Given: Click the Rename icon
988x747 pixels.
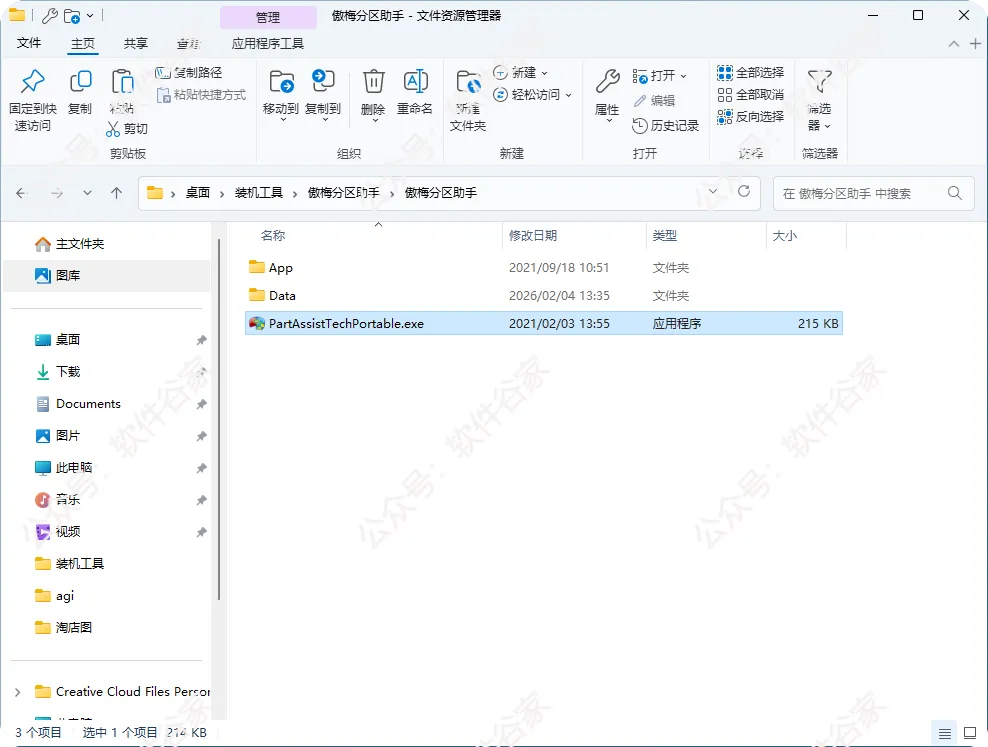Looking at the screenshot, I should (415, 82).
